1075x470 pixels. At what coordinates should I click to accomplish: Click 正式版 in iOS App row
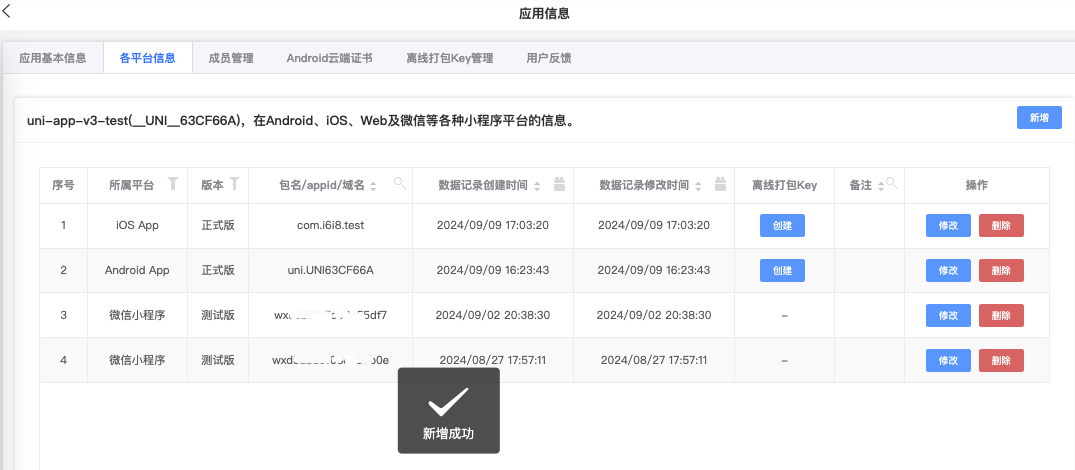pyautogui.click(x=218, y=225)
